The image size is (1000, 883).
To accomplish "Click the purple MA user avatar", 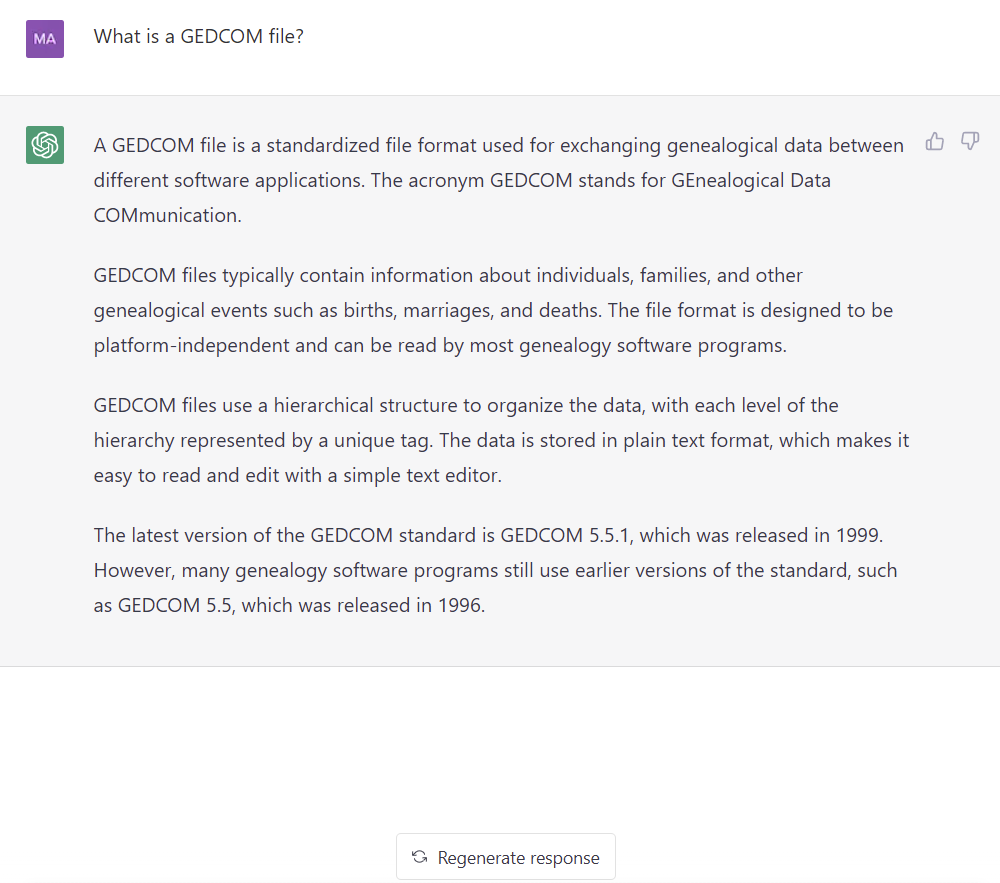I will click(x=45, y=39).
